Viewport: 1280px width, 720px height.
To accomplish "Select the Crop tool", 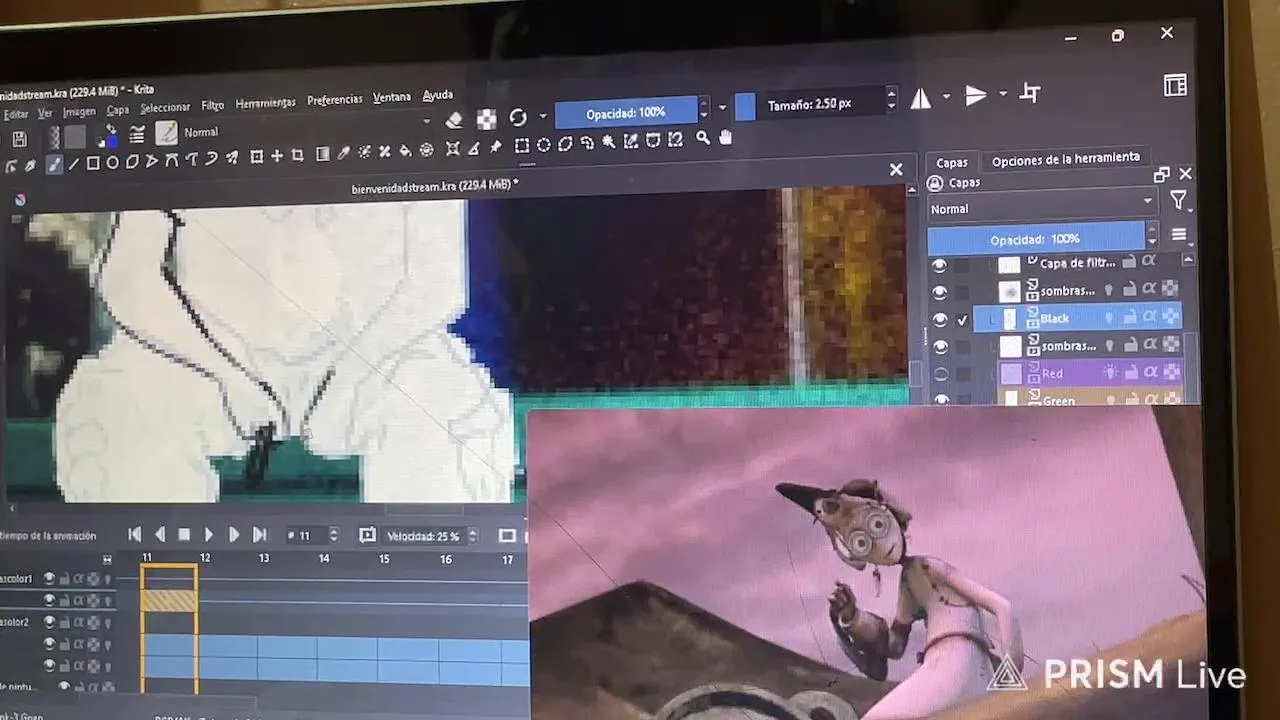I will click(298, 156).
